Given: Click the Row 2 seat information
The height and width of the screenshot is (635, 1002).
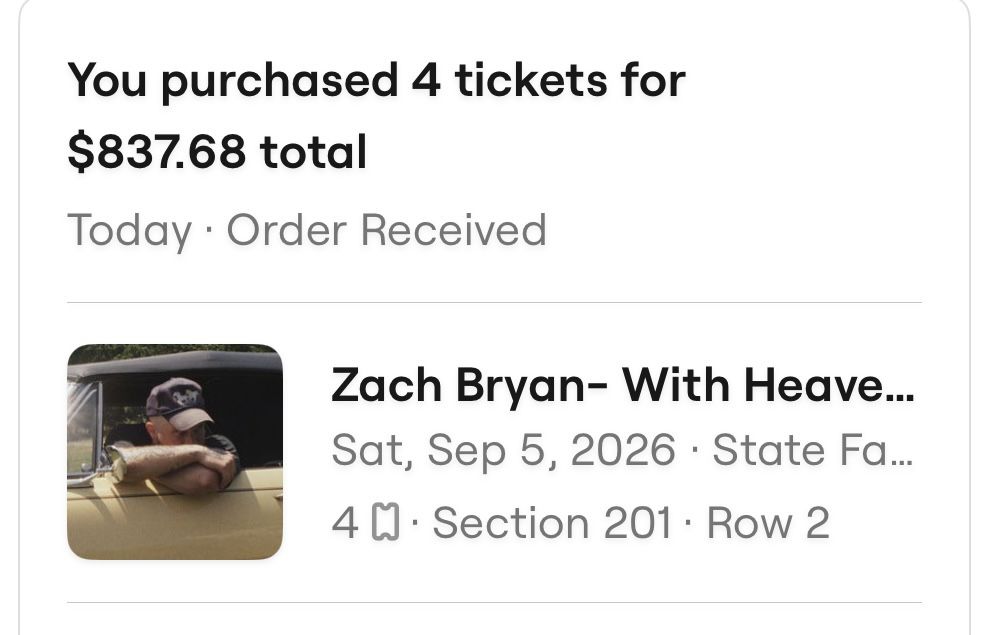Looking at the screenshot, I should click(x=770, y=521).
